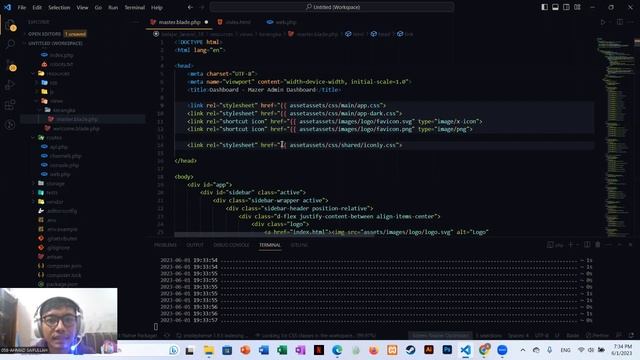Open the Edit menu
Viewport: 640px width, 360px height.
37,7
